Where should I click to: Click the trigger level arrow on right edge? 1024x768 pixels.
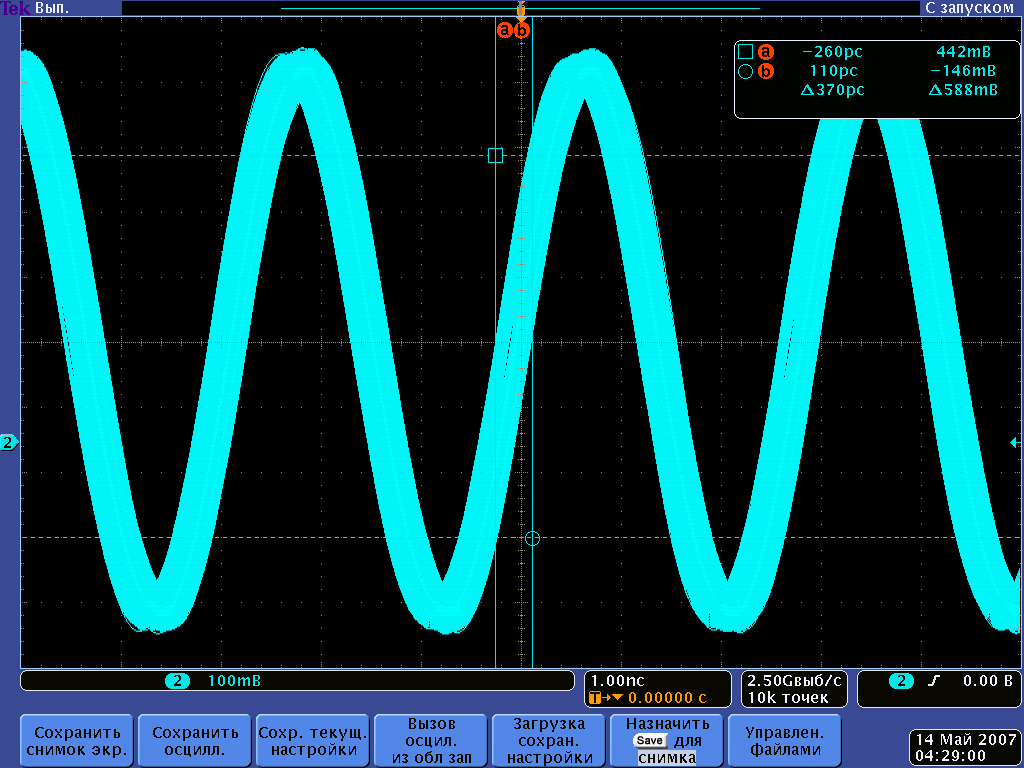point(1015,442)
